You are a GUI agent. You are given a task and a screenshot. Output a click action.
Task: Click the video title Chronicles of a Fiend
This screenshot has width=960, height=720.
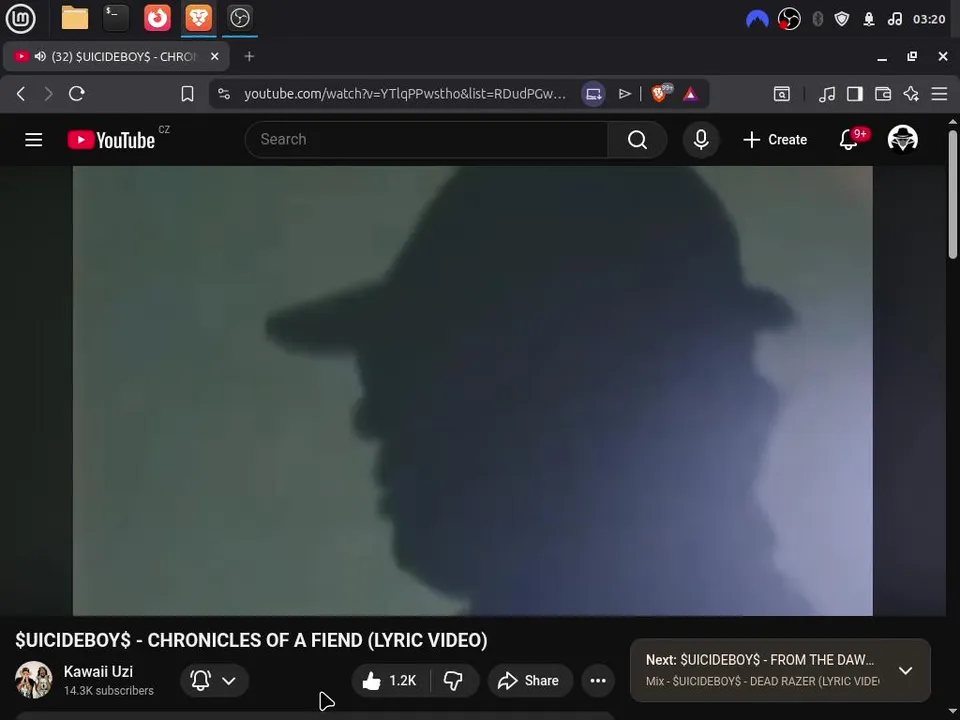tap(251, 640)
